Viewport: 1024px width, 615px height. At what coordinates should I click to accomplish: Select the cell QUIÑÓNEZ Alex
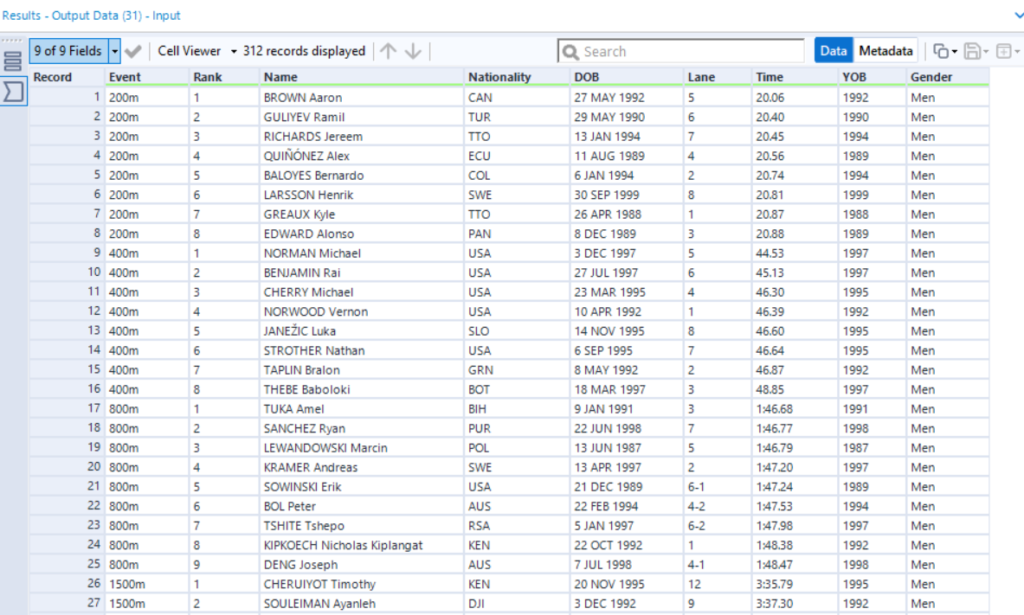[x=362, y=156]
